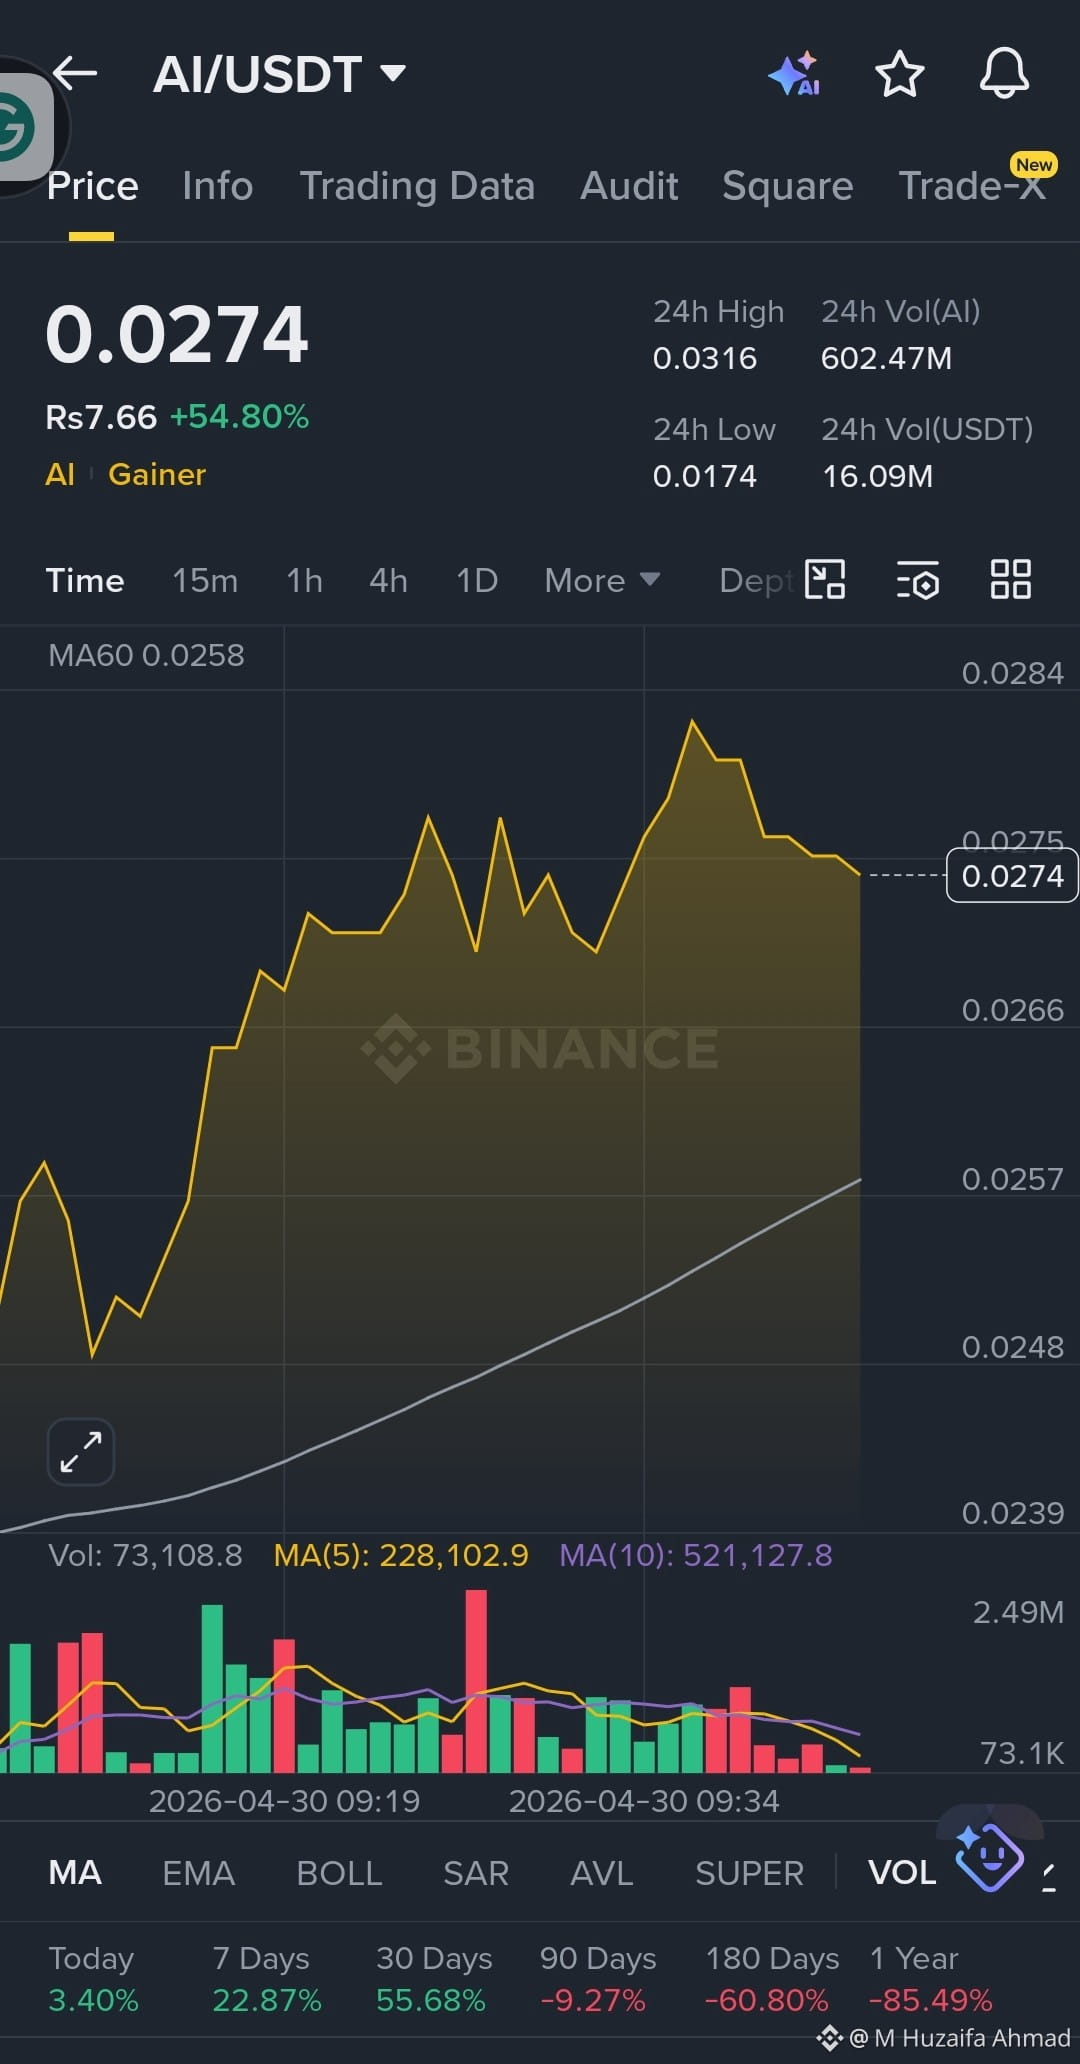
Task: Enable the SUPER indicator
Action: [x=749, y=1873]
